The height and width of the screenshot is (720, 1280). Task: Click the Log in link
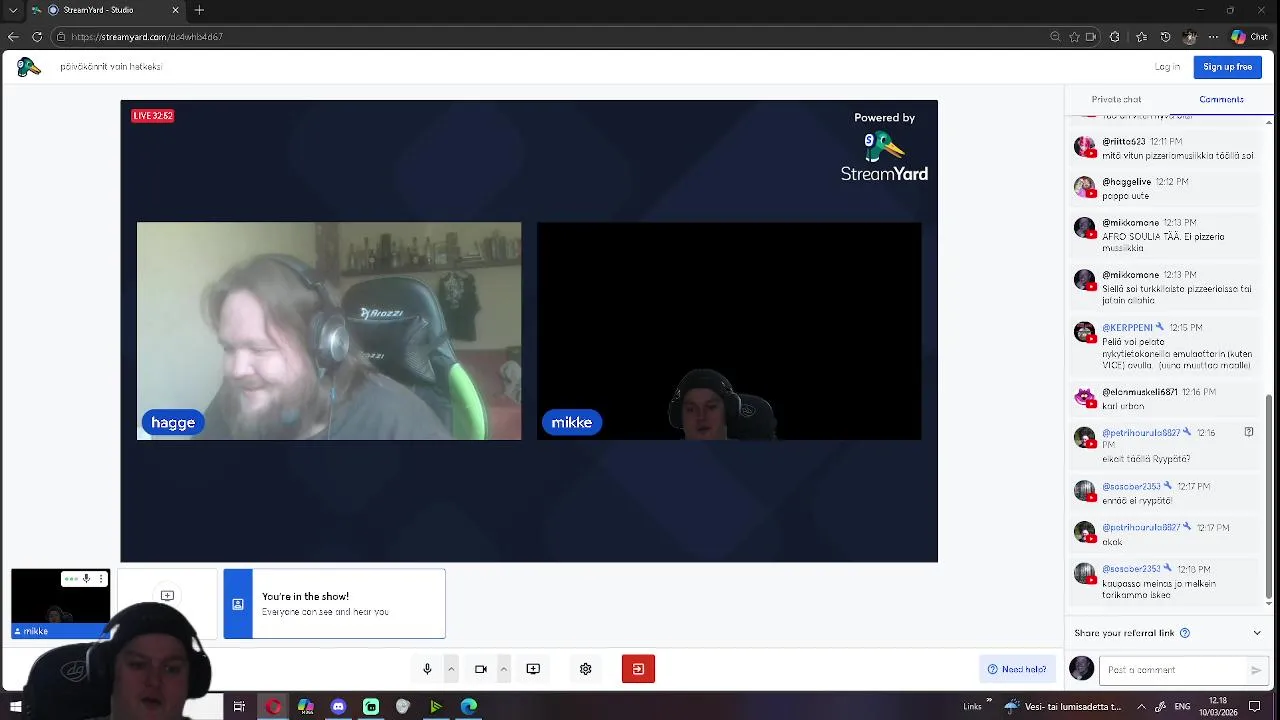pyautogui.click(x=1167, y=67)
